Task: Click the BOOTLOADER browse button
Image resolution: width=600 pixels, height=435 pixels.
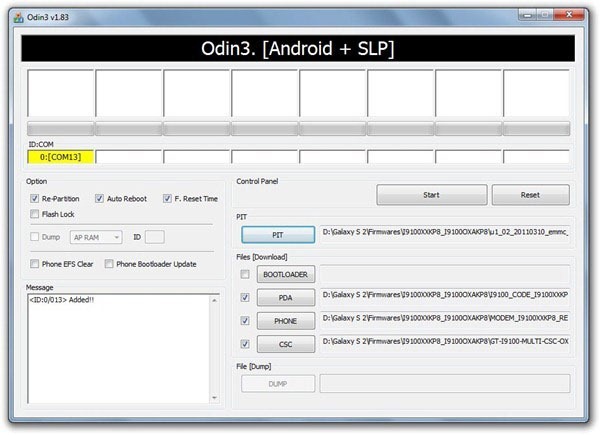Action: click(286, 274)
